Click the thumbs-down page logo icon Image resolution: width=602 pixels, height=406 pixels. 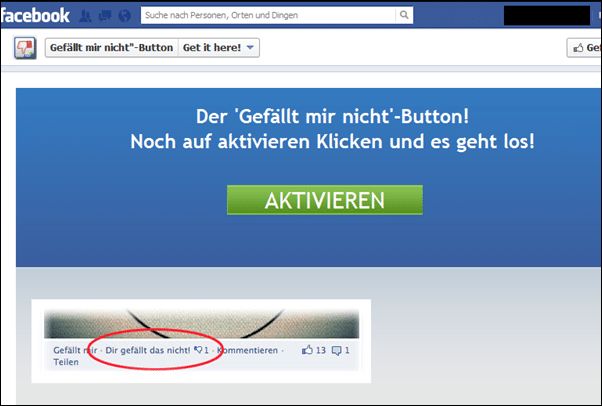(x=25, y=48)
